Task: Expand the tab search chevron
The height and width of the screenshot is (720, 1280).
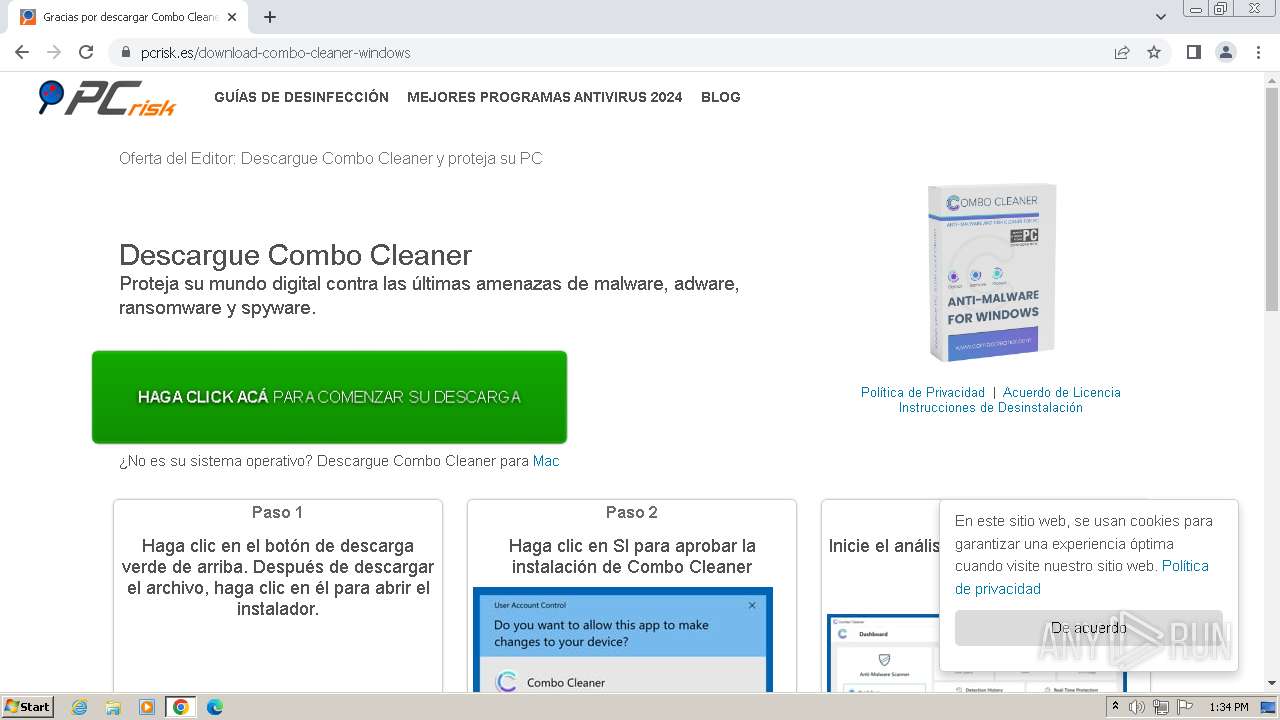Action: coord(1161,17)
